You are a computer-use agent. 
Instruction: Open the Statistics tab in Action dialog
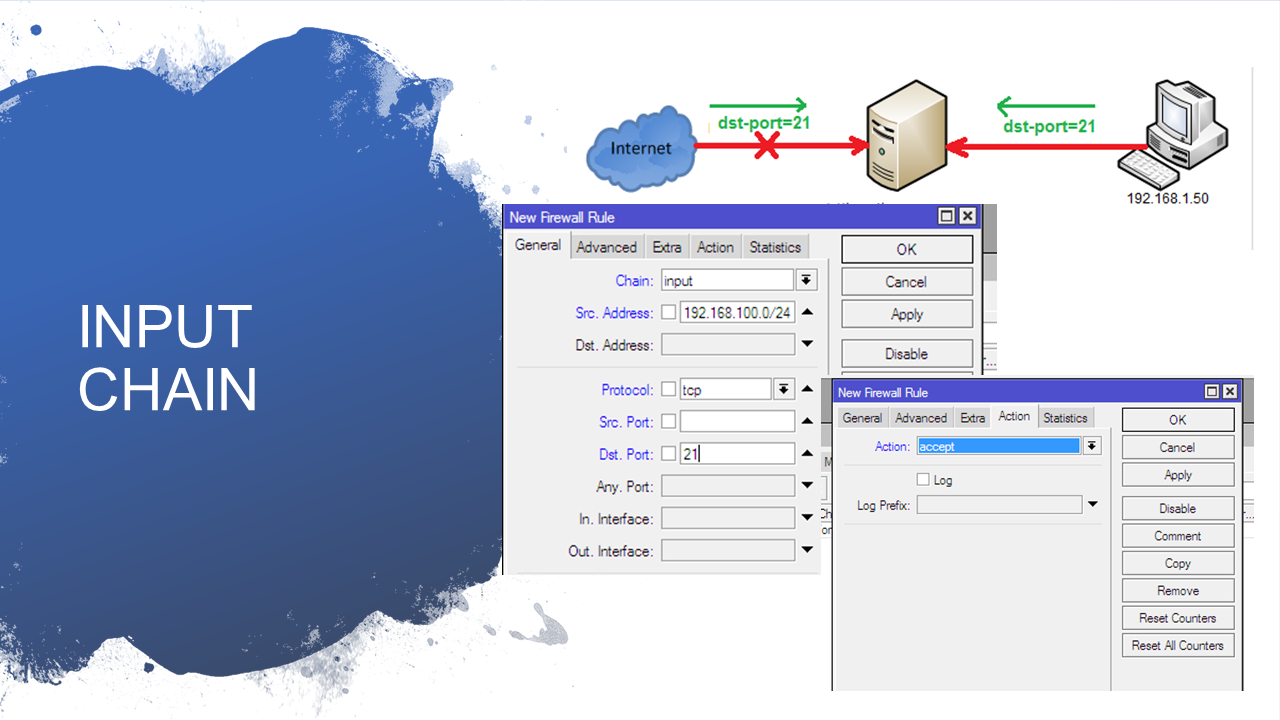point(1065,418)
